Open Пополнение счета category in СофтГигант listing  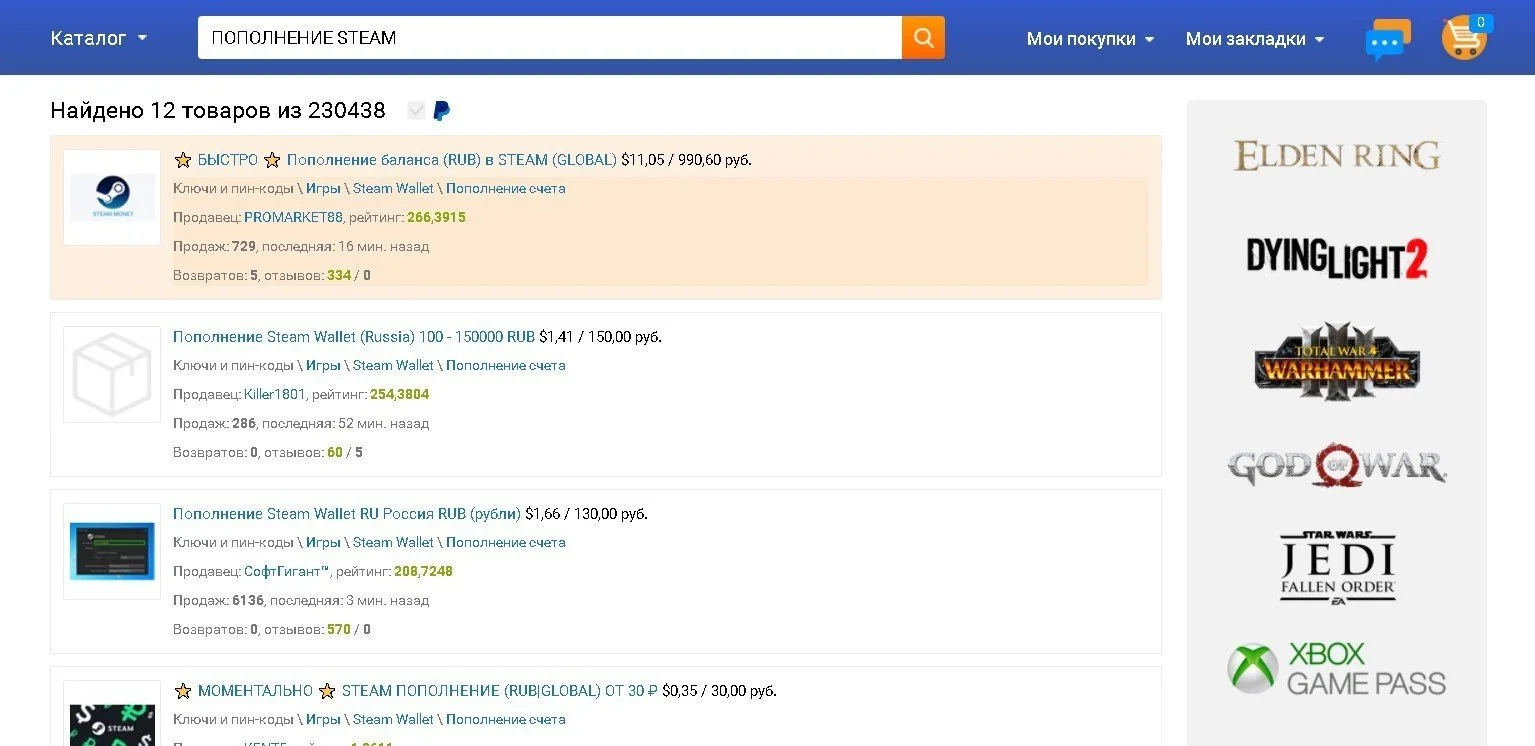(x=506, y=542)
